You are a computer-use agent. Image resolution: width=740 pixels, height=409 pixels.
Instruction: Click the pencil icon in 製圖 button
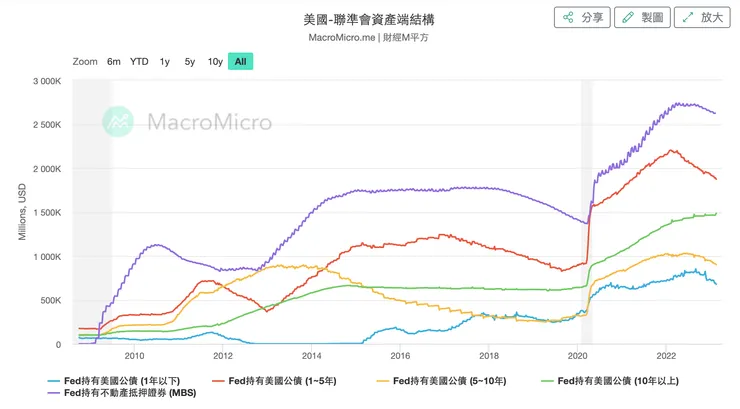(x=628, y=18)
